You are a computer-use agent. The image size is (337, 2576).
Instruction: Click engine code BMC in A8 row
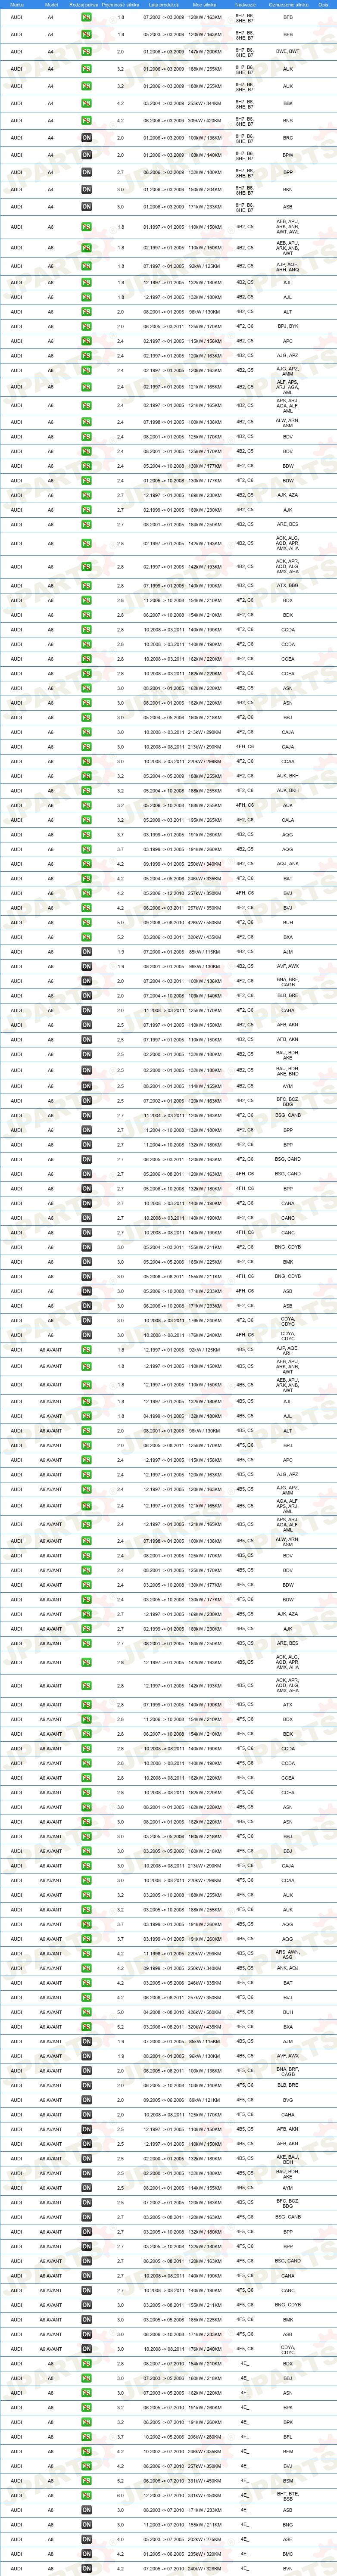click(x=288, y=2555)
